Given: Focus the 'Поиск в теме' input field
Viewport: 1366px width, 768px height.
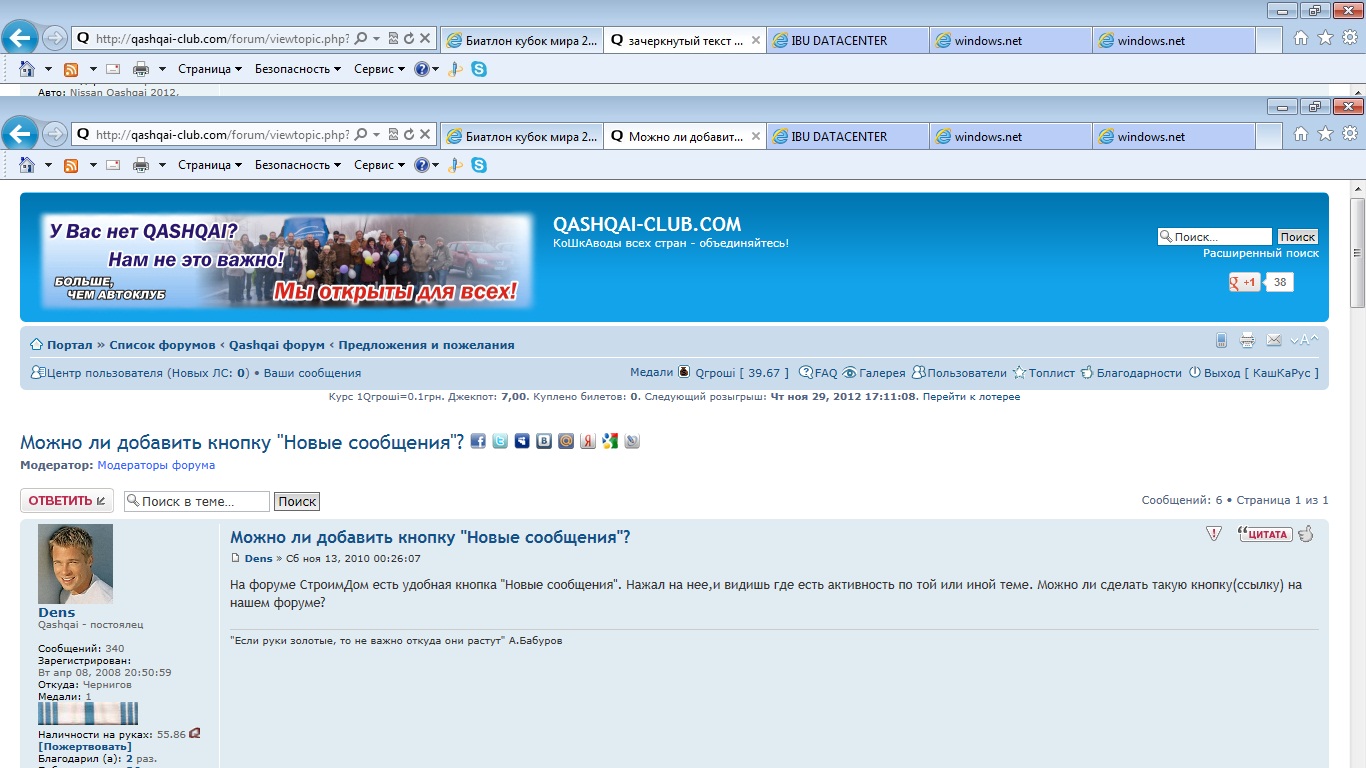Looking at the screenshot, I should click(197, 501).
